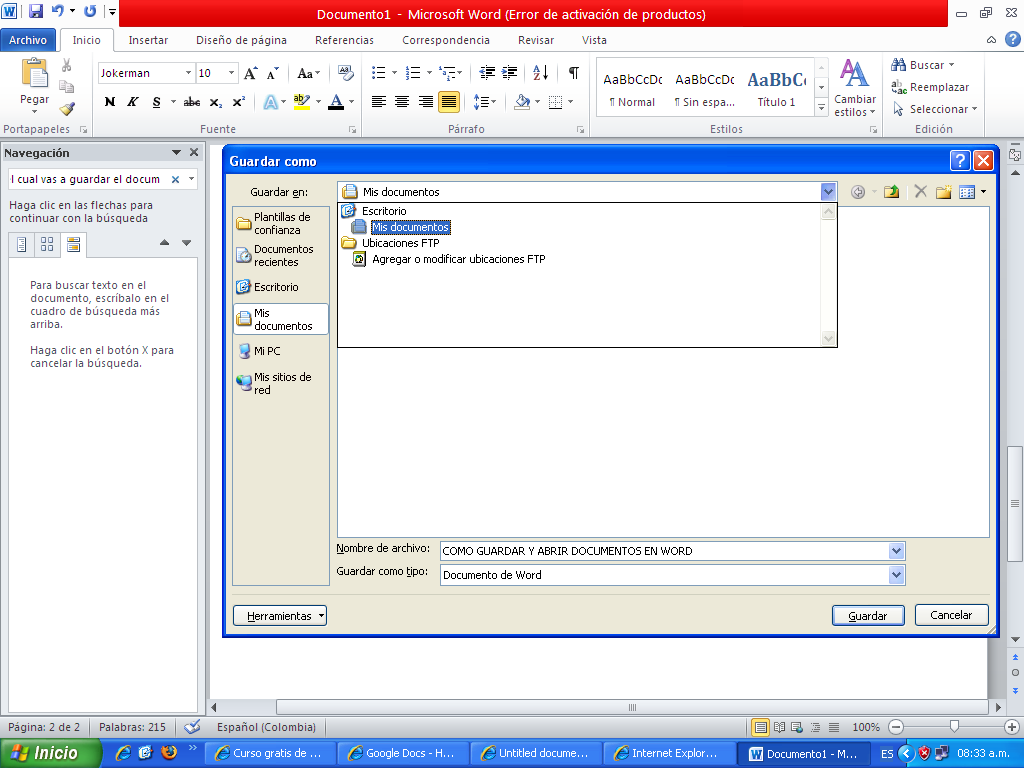
Task: Toggle Print Layout view in status bar
Action: click(760, 727)
